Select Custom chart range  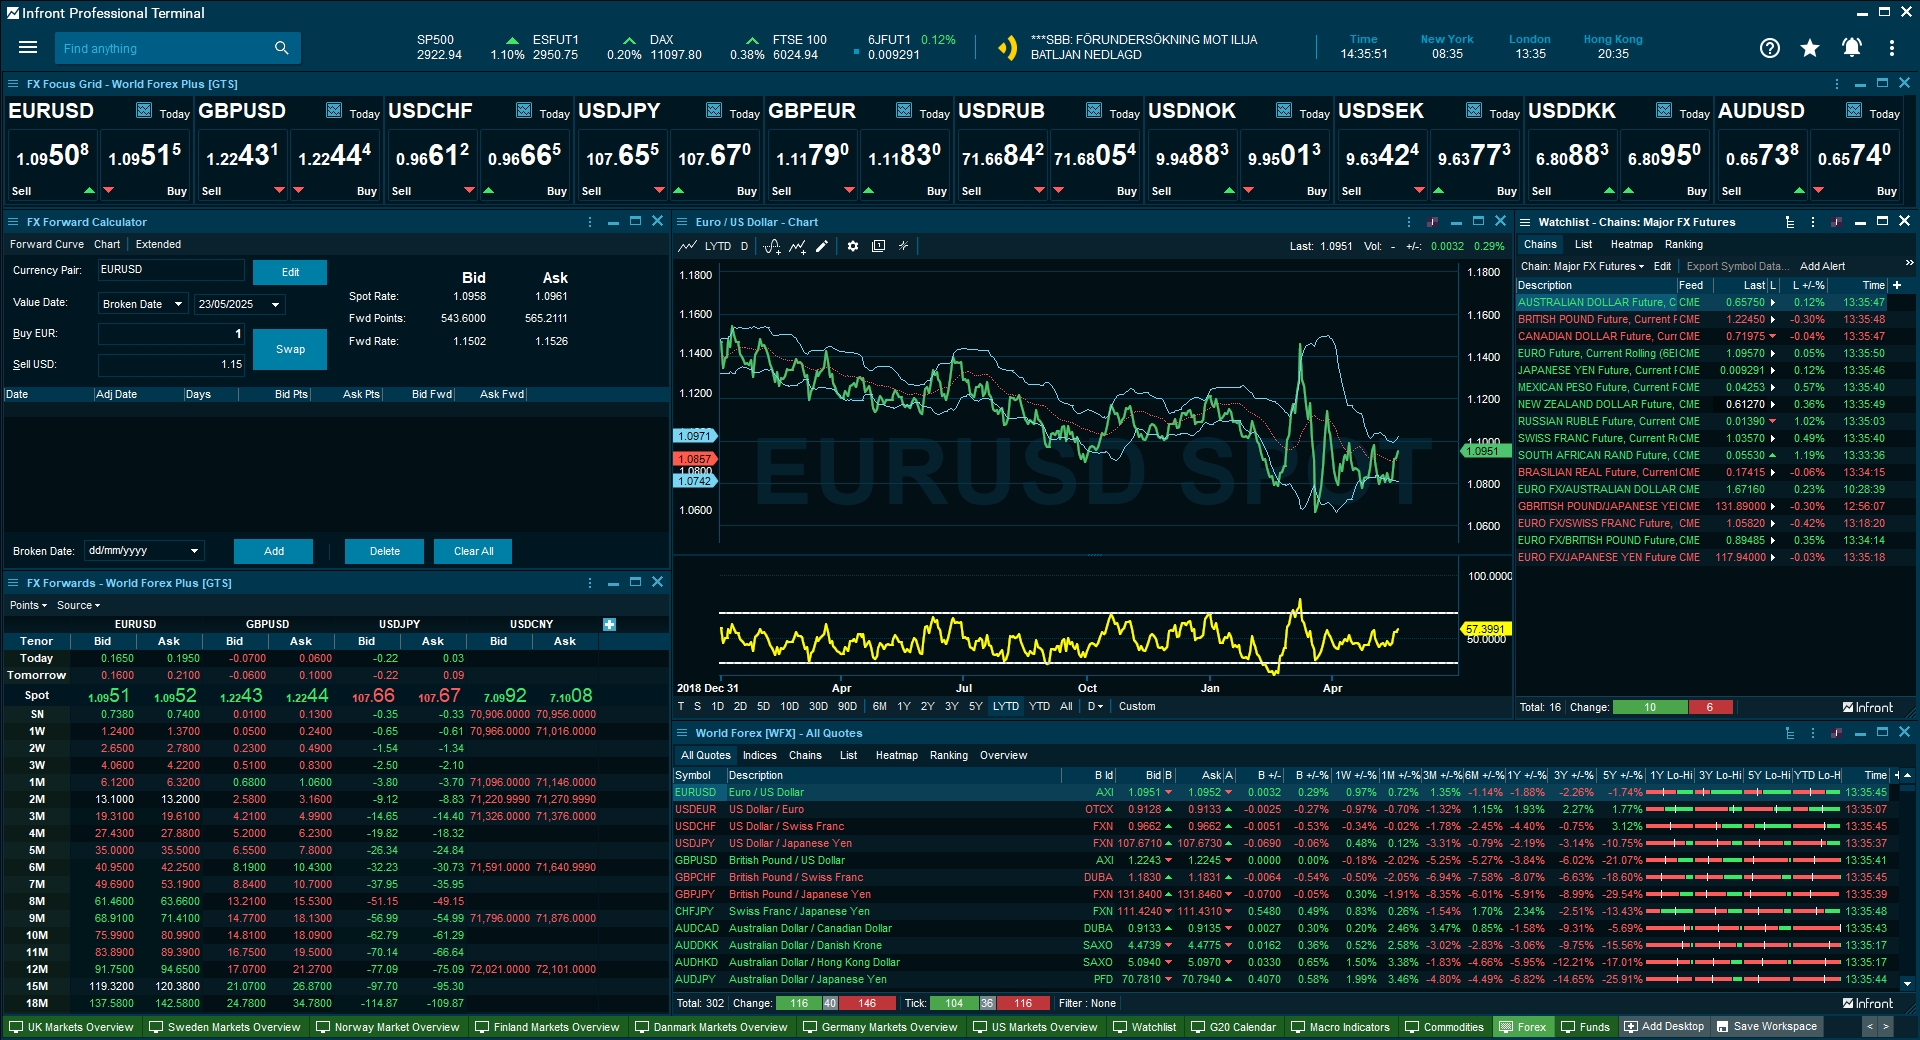1137,706
